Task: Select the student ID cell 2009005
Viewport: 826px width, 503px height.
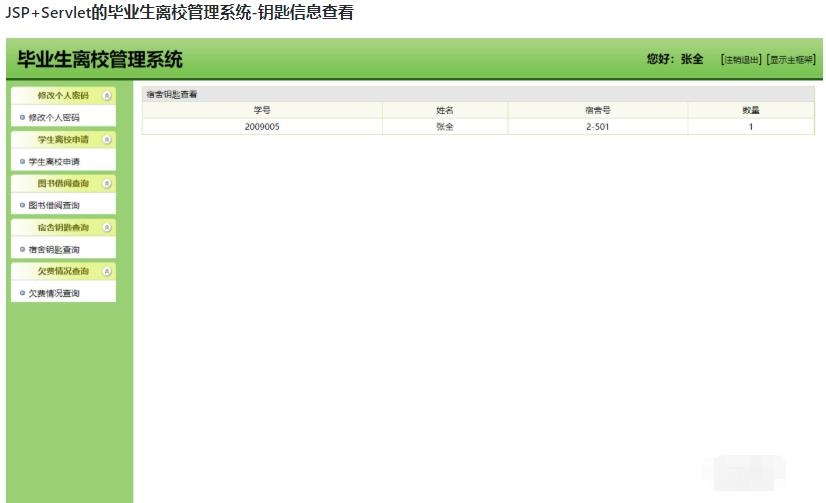Action: pos(262,126)
